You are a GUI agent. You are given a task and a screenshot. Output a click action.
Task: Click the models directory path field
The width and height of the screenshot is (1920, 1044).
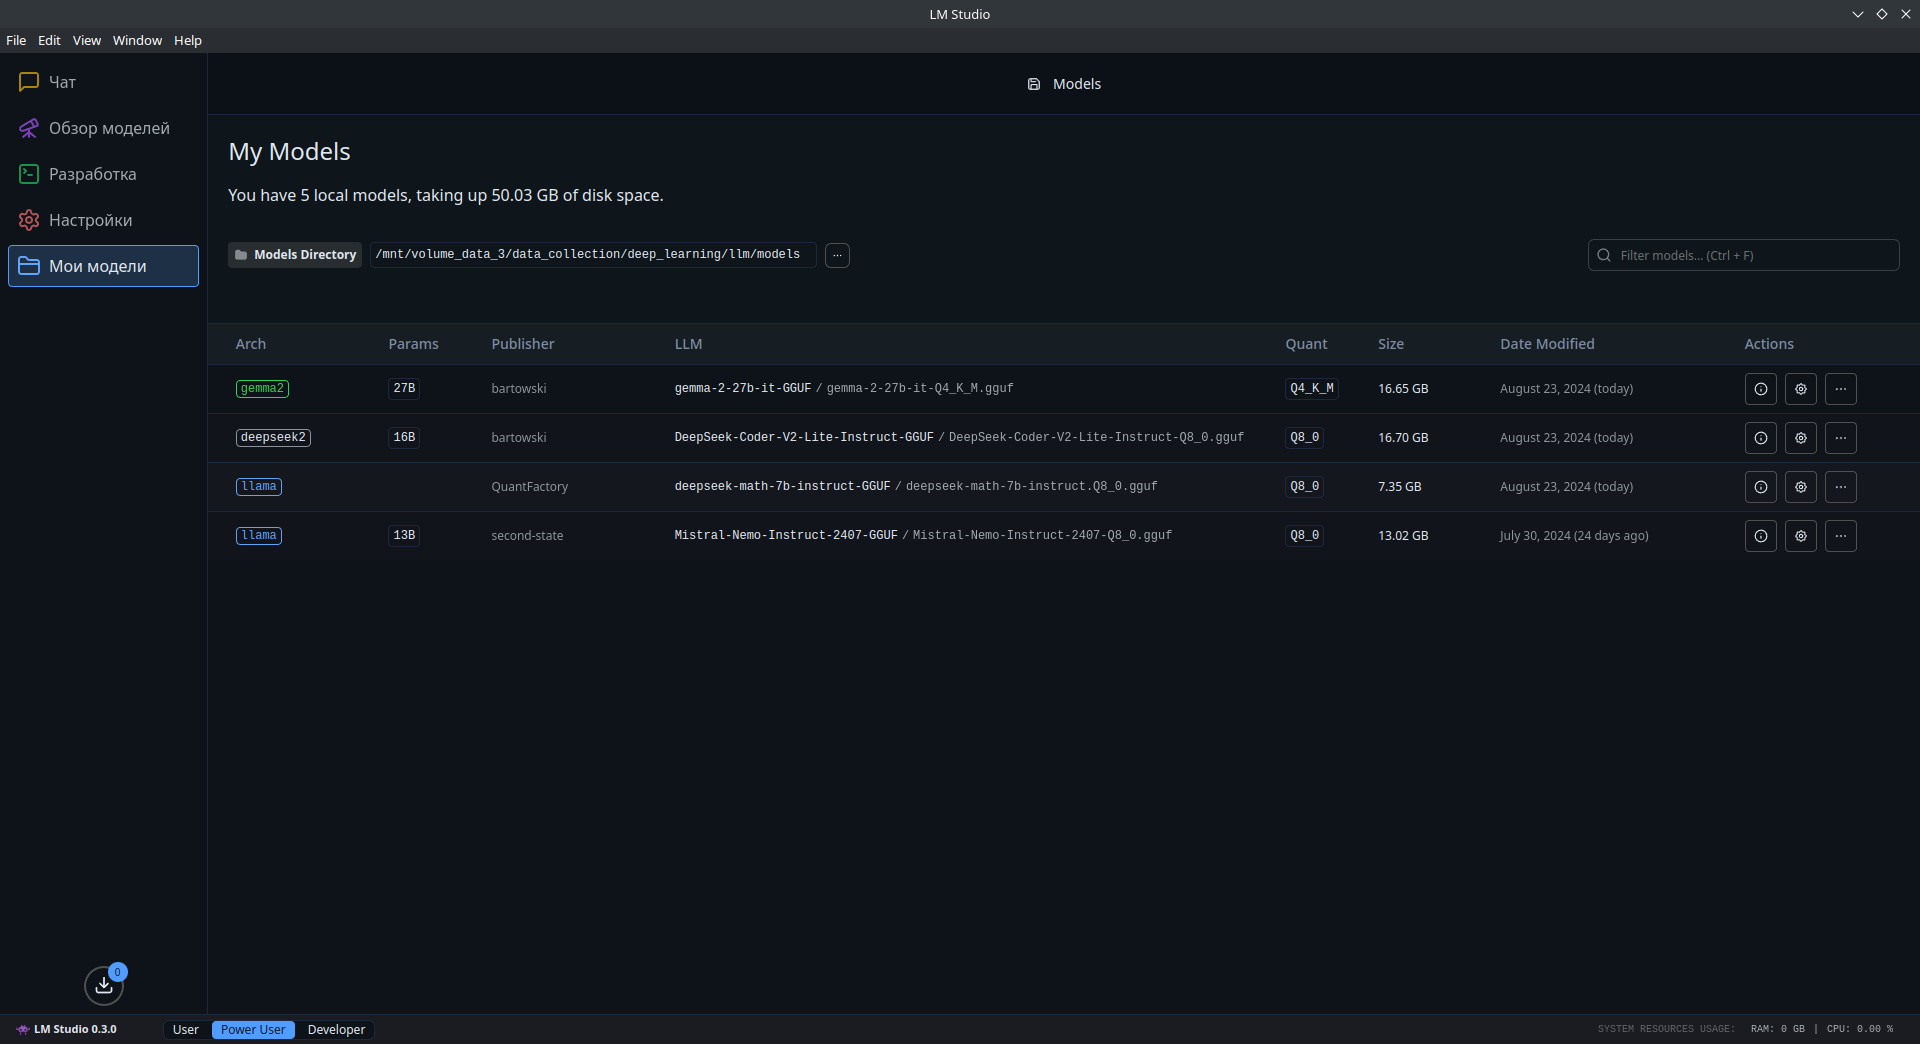point(592,255)
